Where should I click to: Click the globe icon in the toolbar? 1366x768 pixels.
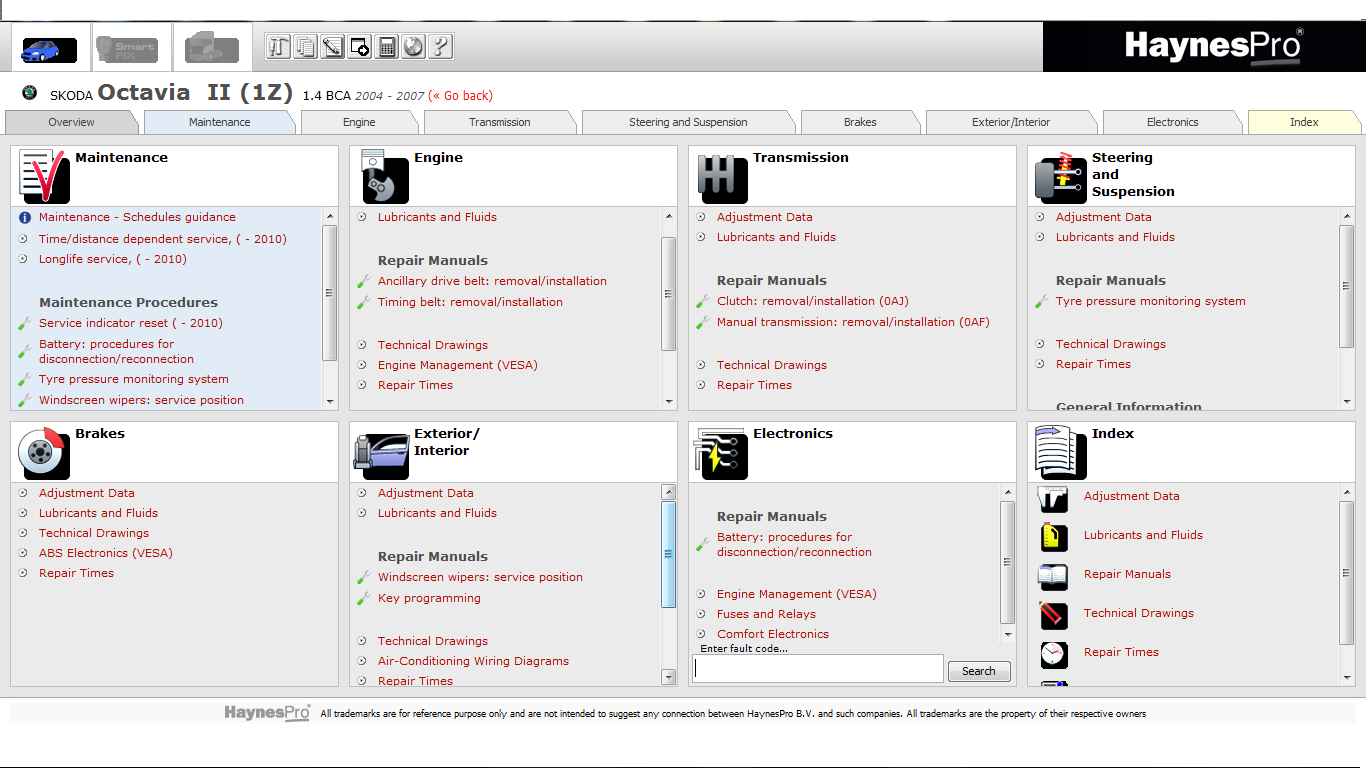(413, 46)
